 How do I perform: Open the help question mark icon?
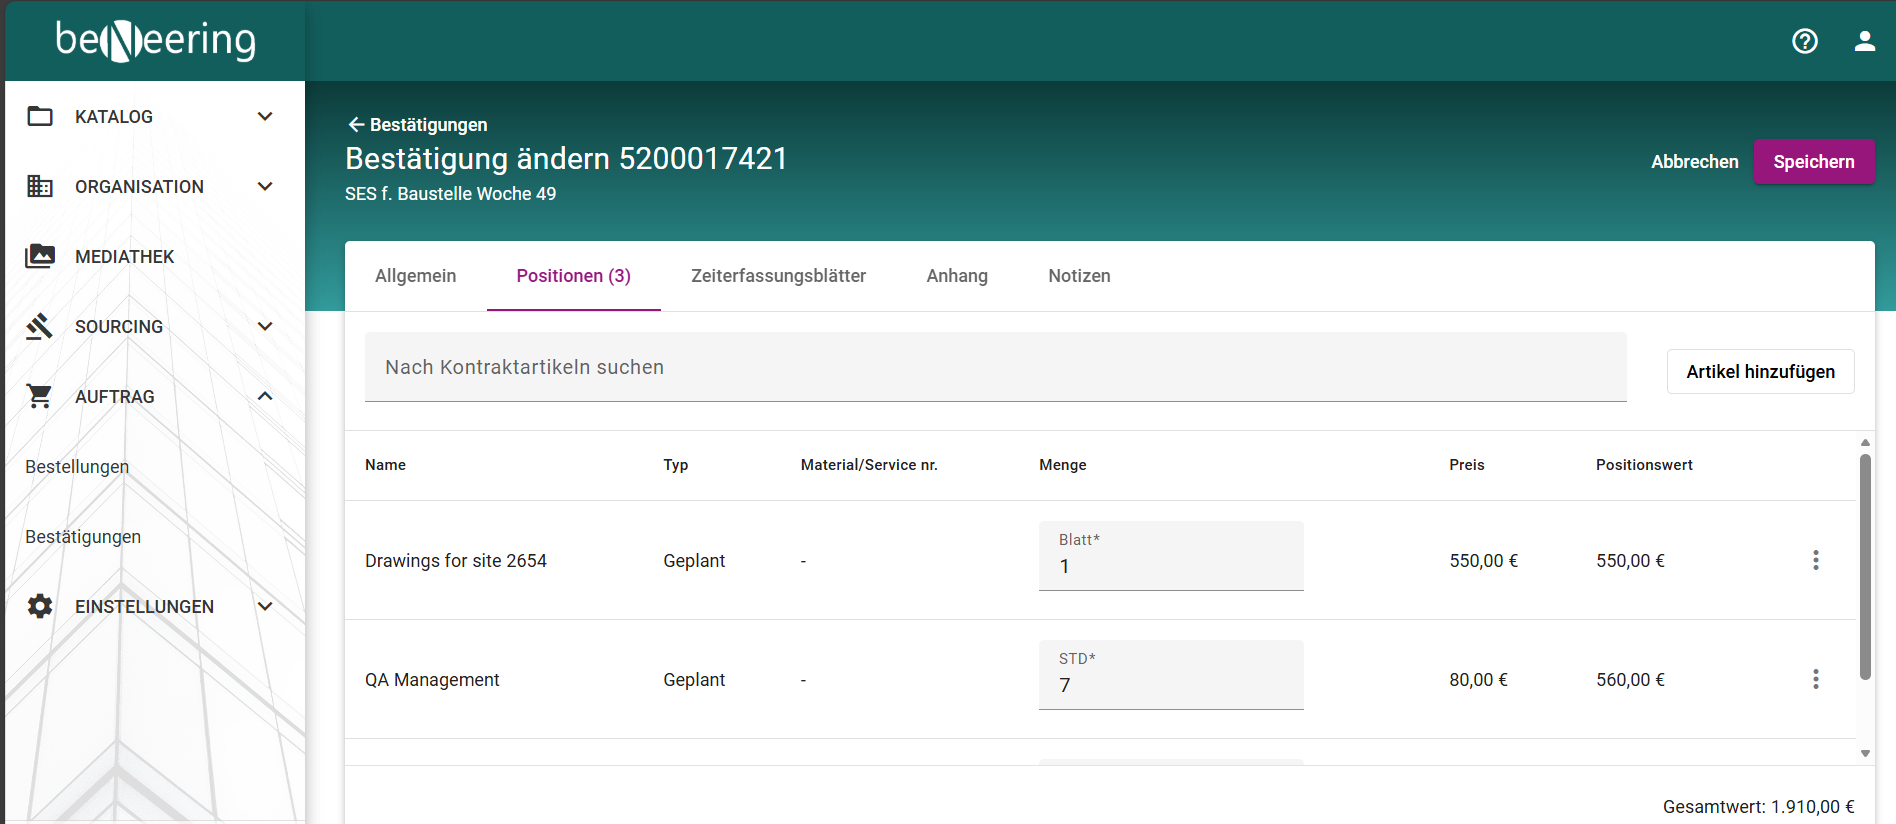[1805, 41]
